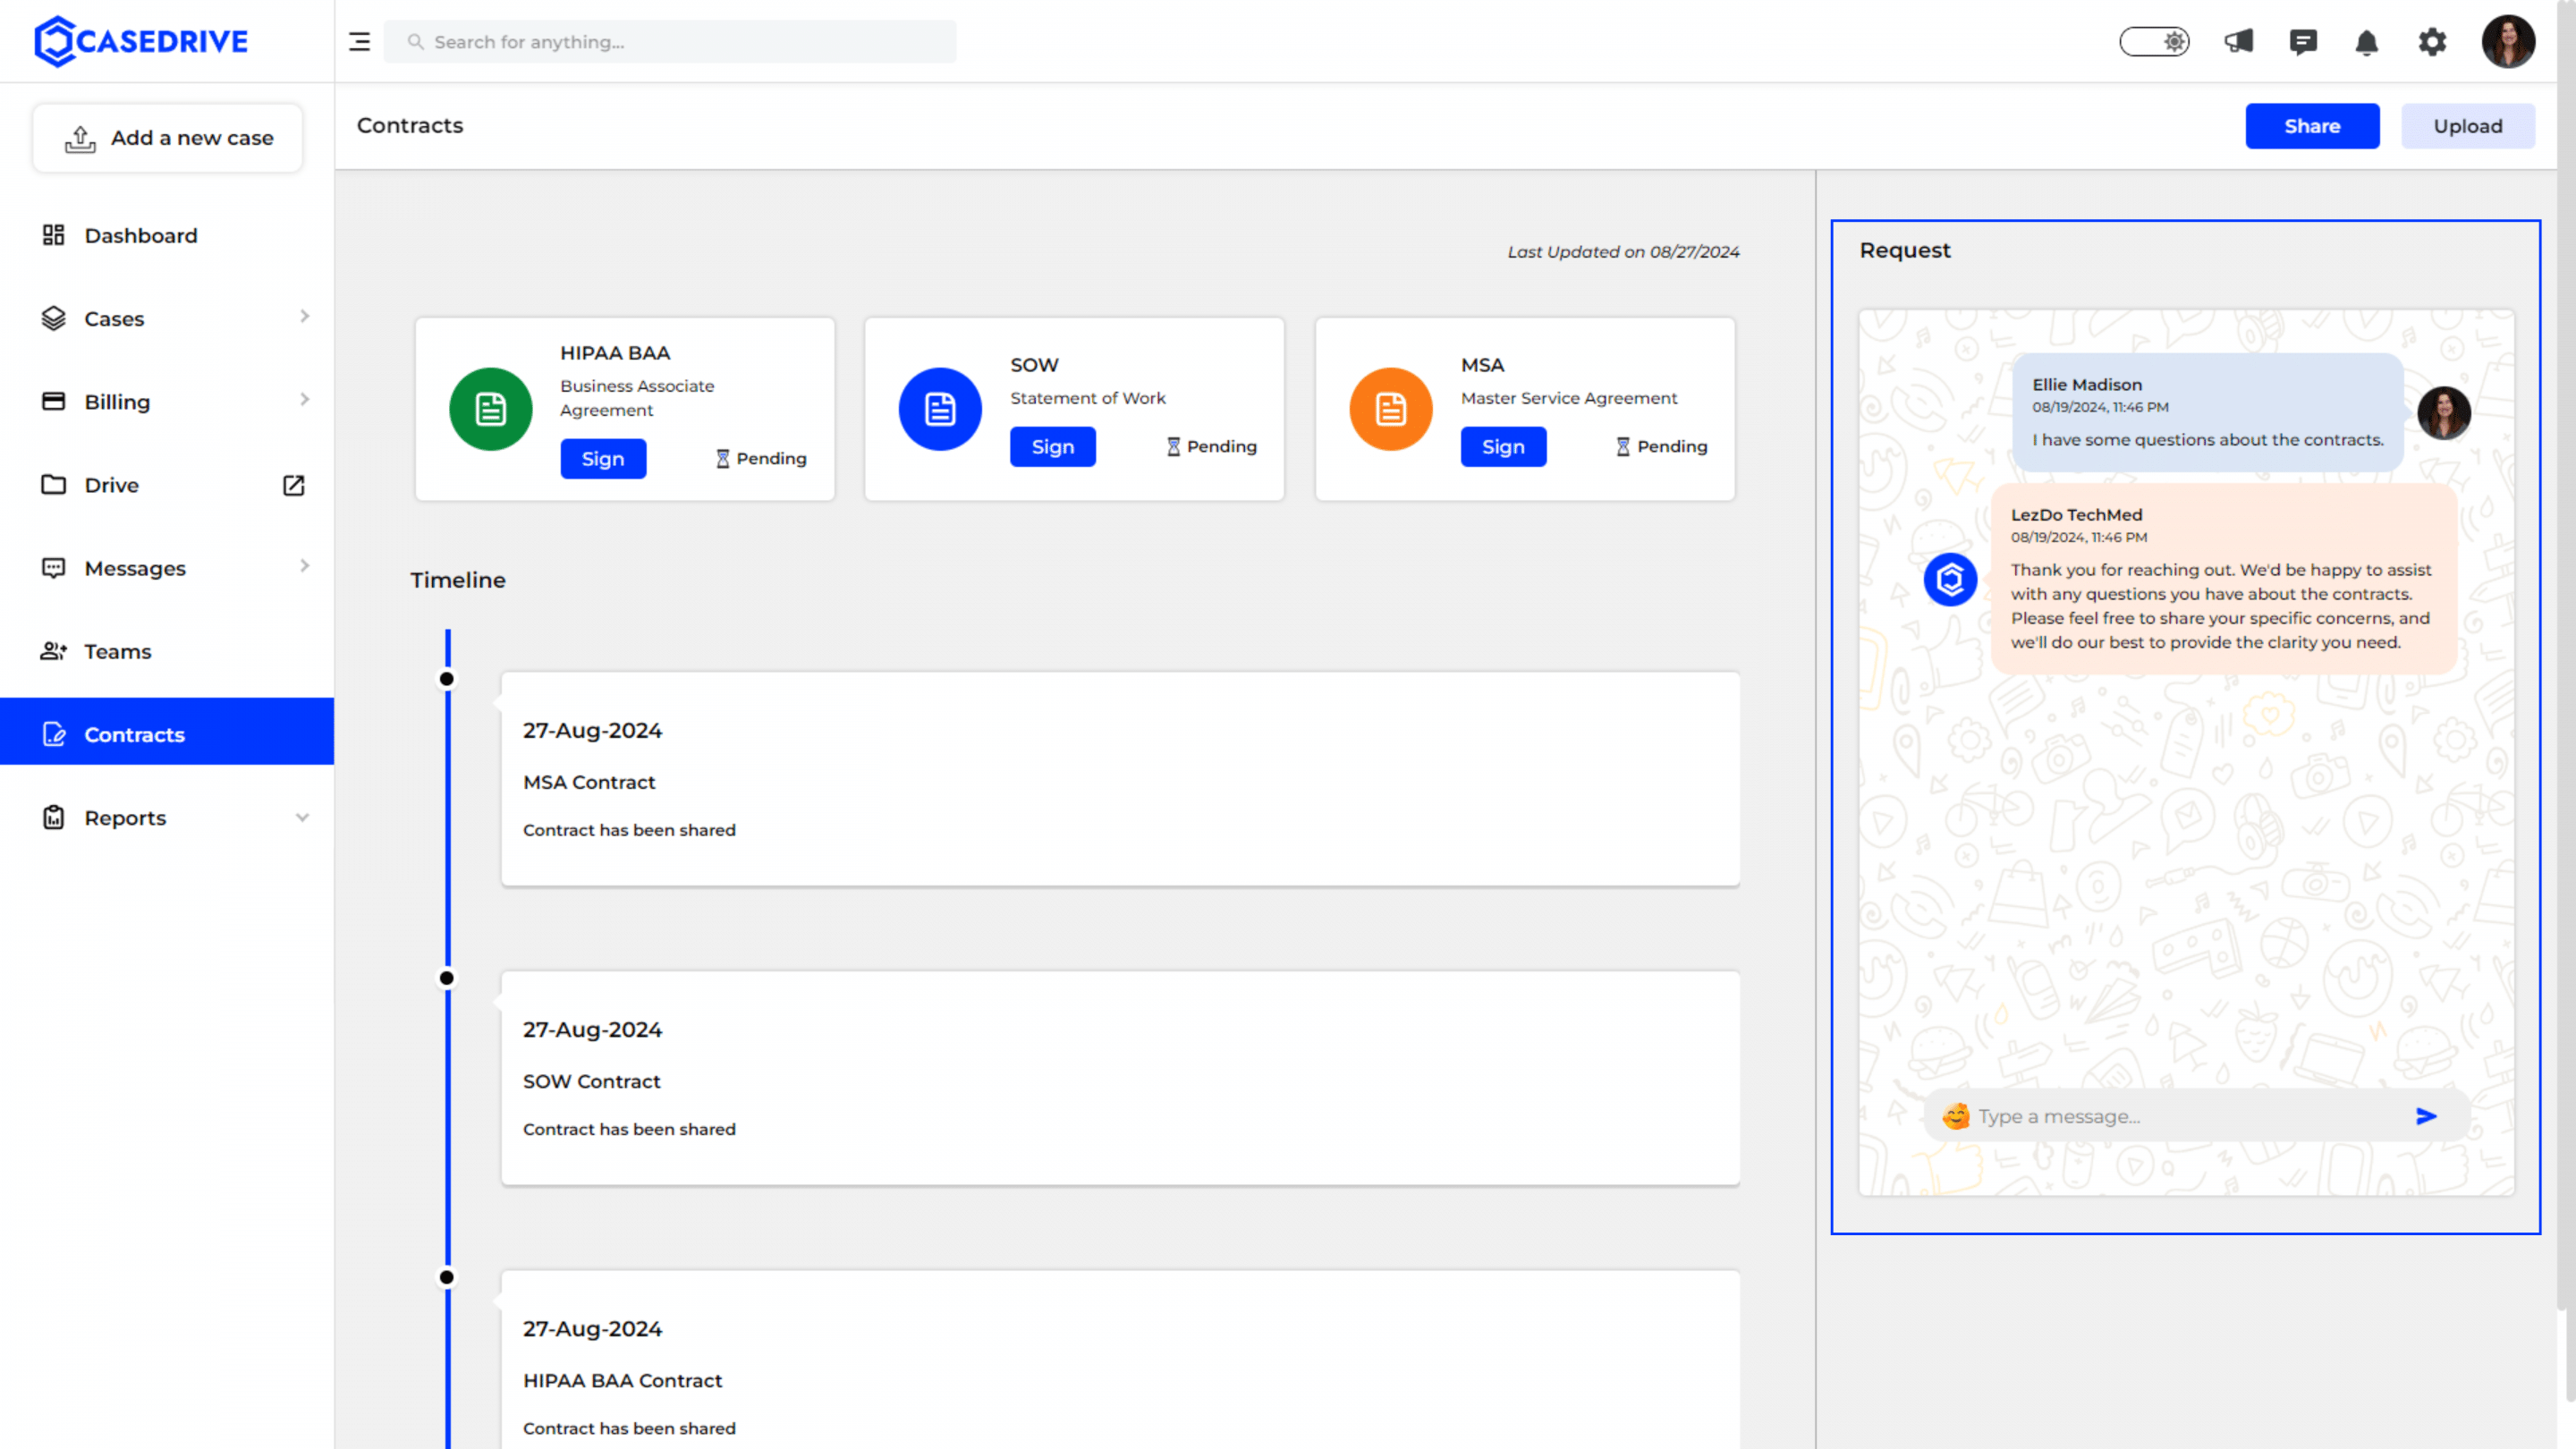2576x1449 pixels.
Task: Click the HIPAA BAA Contract timeline marker dot
Action: pos(447,1277)
